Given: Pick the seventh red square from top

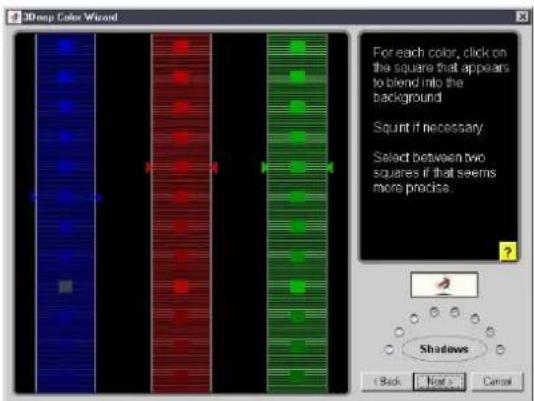Looking at the screenshot, I should click(182, 227).
